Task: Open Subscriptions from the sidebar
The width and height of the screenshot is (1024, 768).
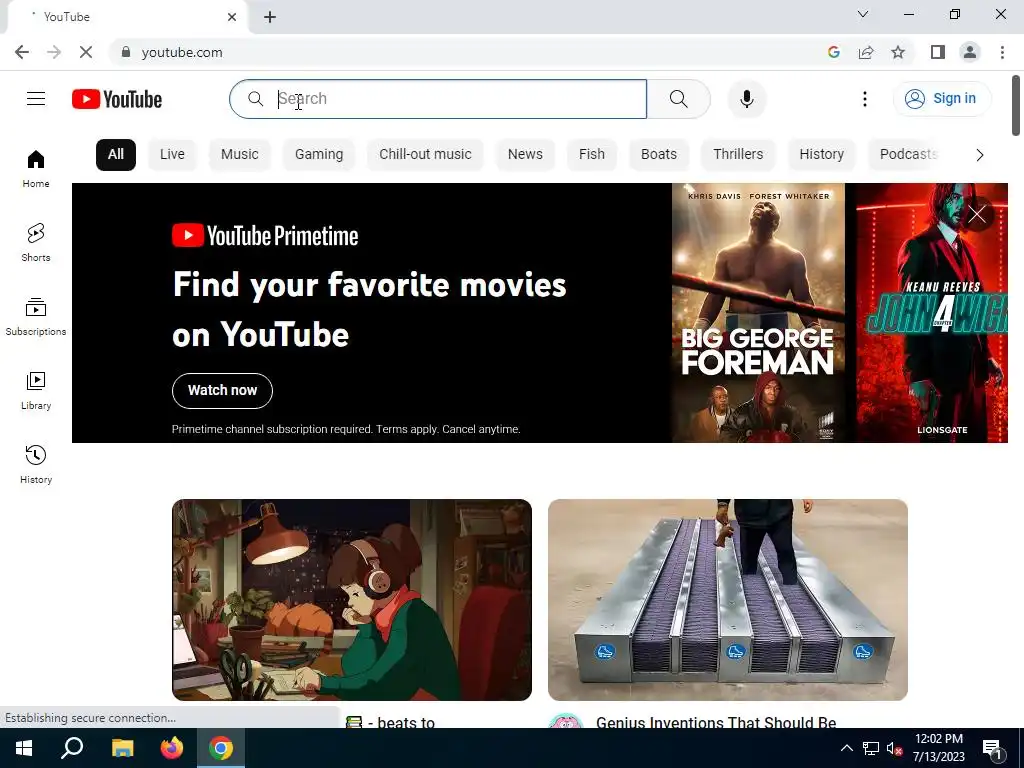Action: [x=36, y=317]
